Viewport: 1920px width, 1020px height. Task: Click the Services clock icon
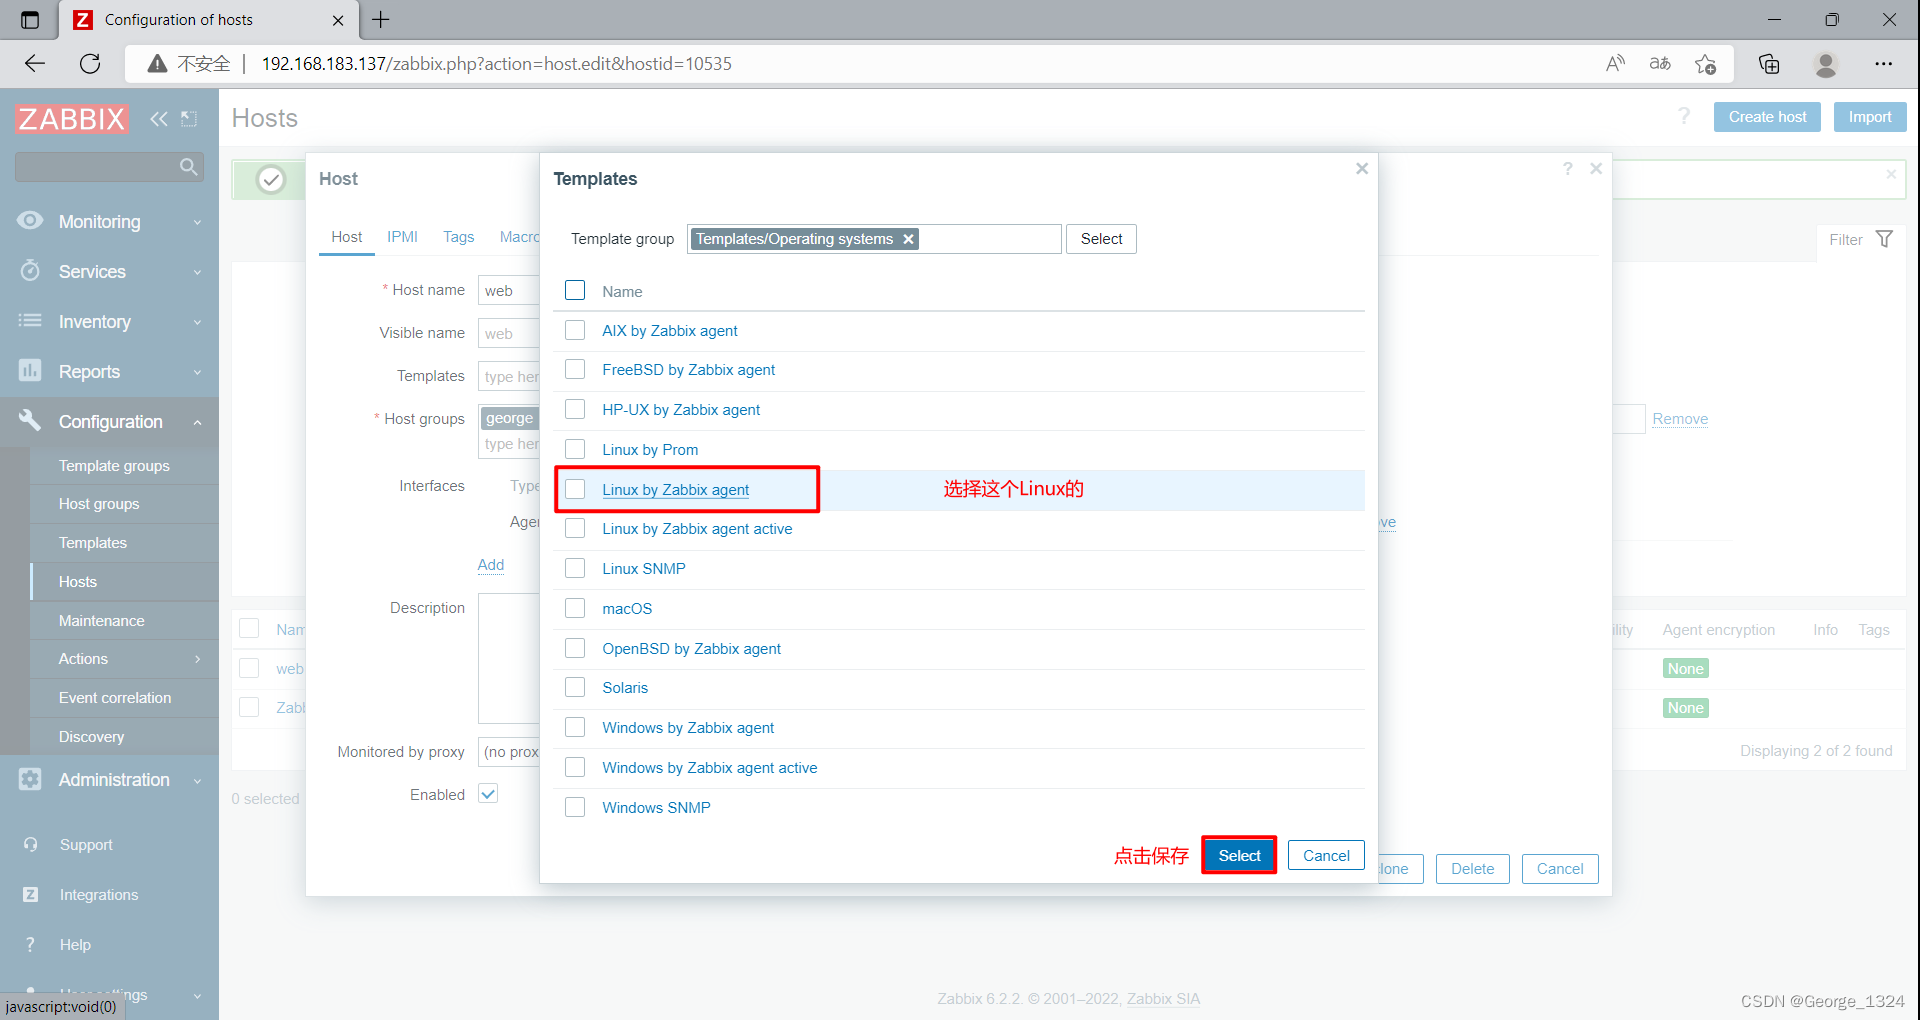point(30,271)
